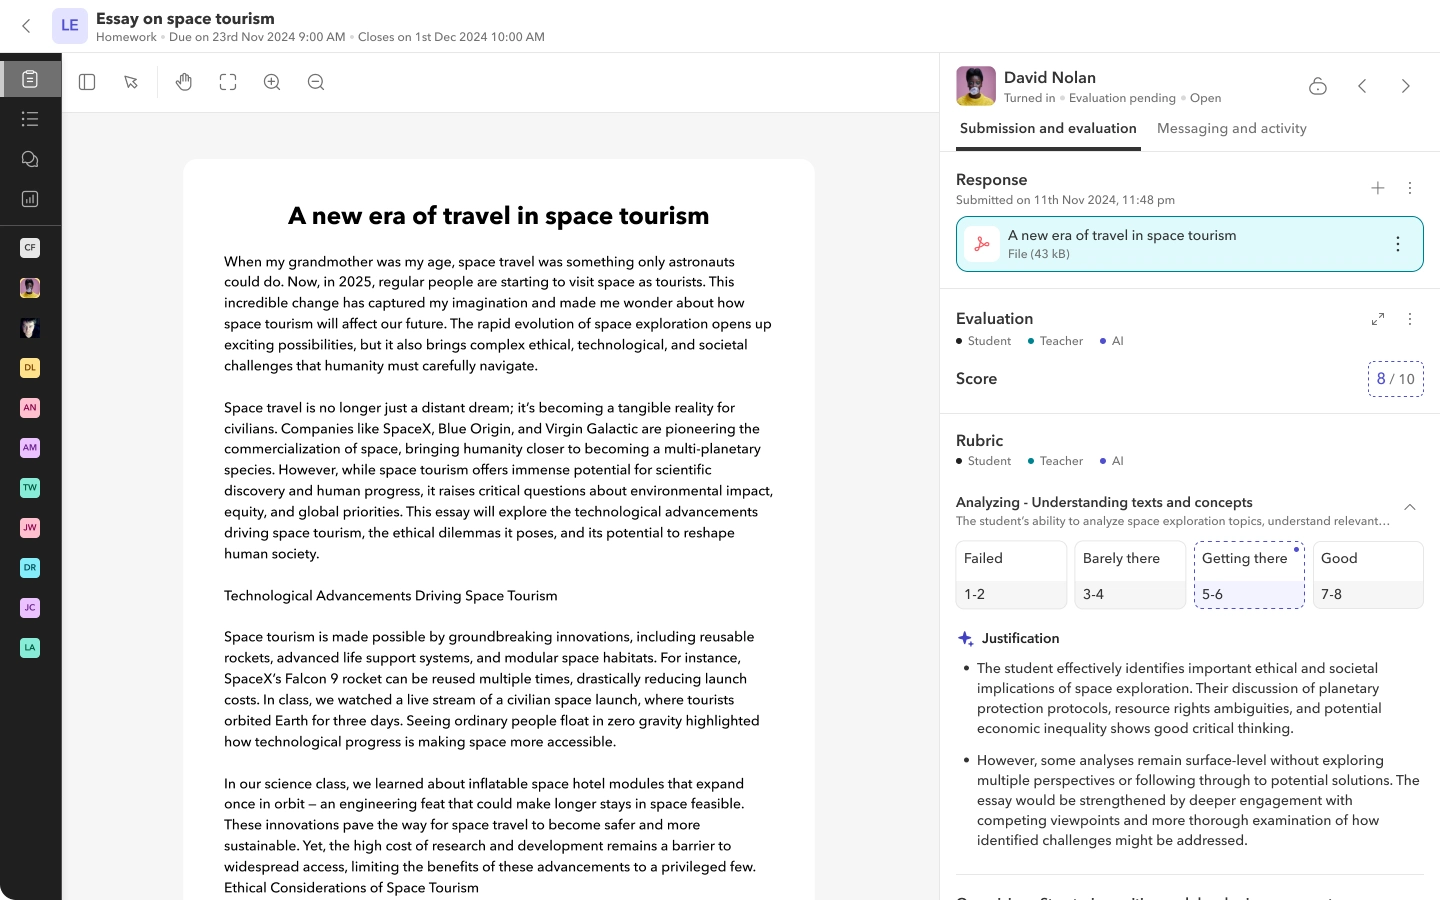Click the 8/10 score field

tap(1395, 379)
